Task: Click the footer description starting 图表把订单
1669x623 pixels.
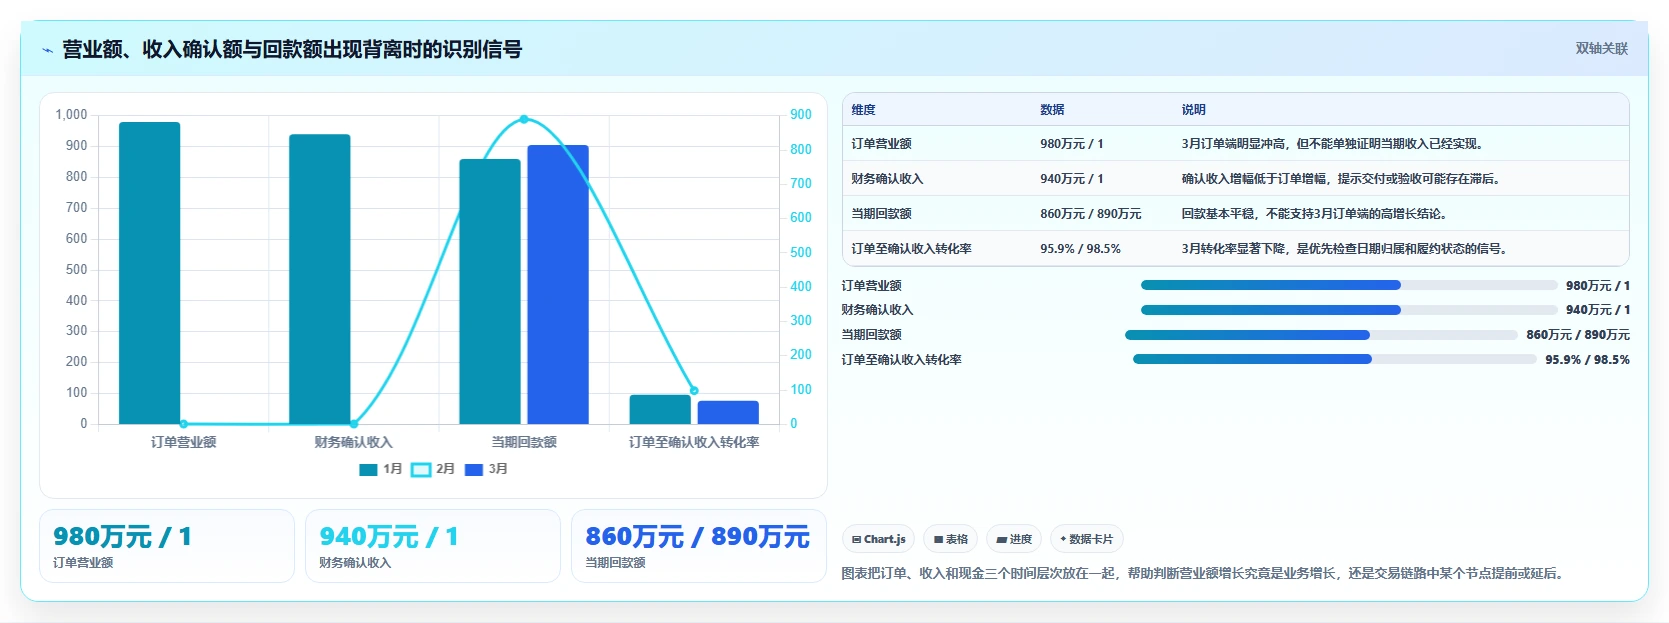Action: coord(1205,574)
